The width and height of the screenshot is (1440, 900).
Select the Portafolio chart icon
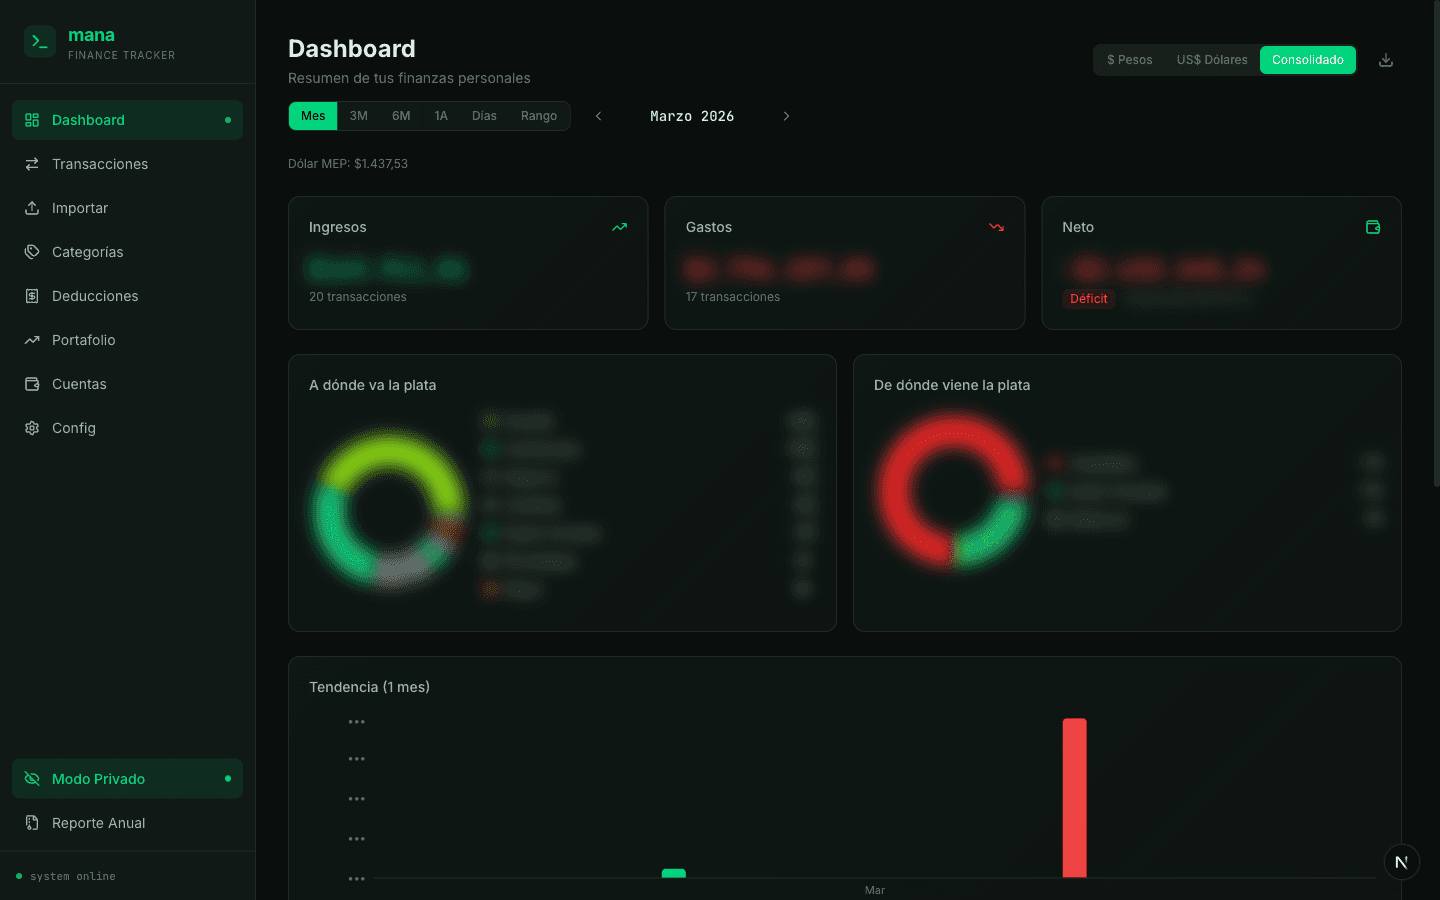[32, 340]
